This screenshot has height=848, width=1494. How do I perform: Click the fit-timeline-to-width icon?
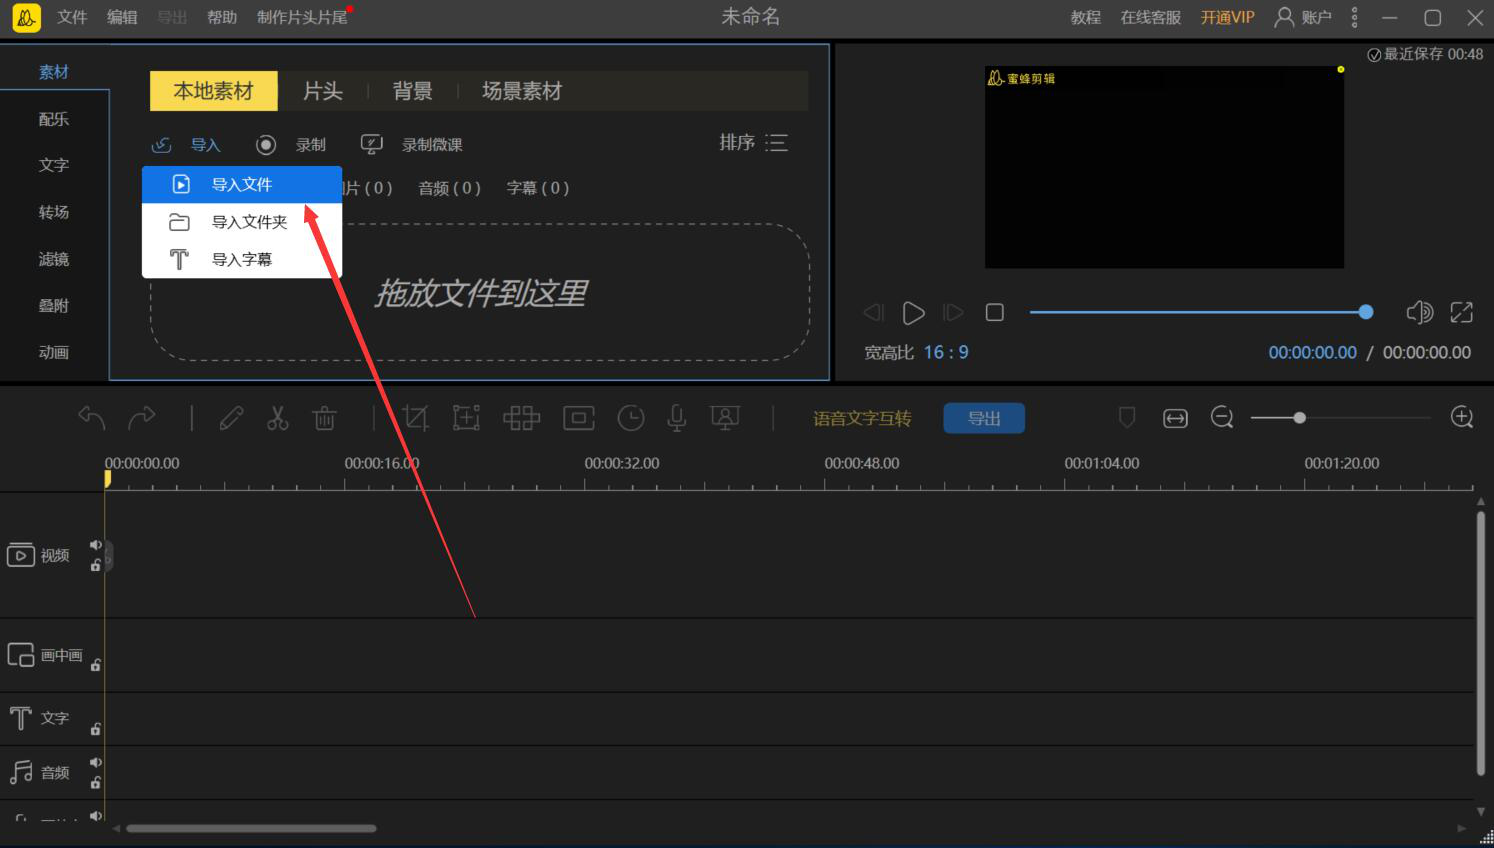[1176, 418]
